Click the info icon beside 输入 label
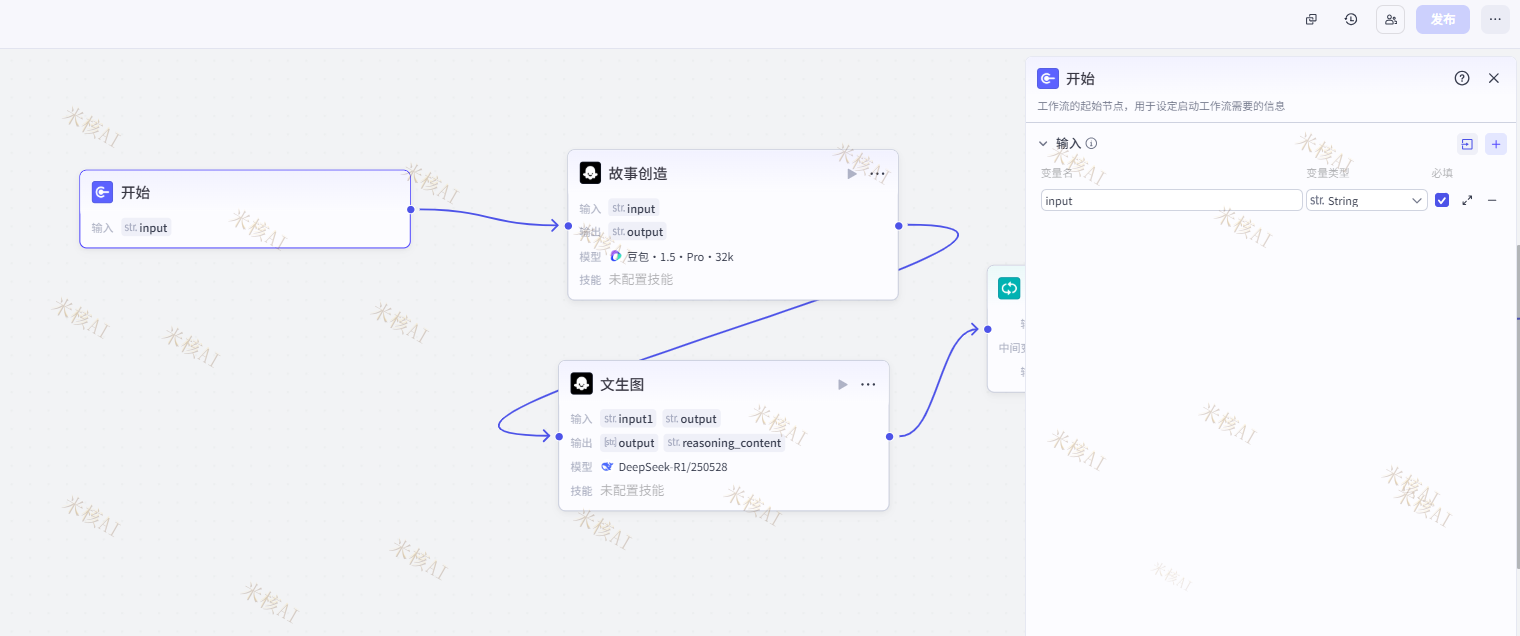Viewport: 1520px width, 636px height. tap(1091, 143)
